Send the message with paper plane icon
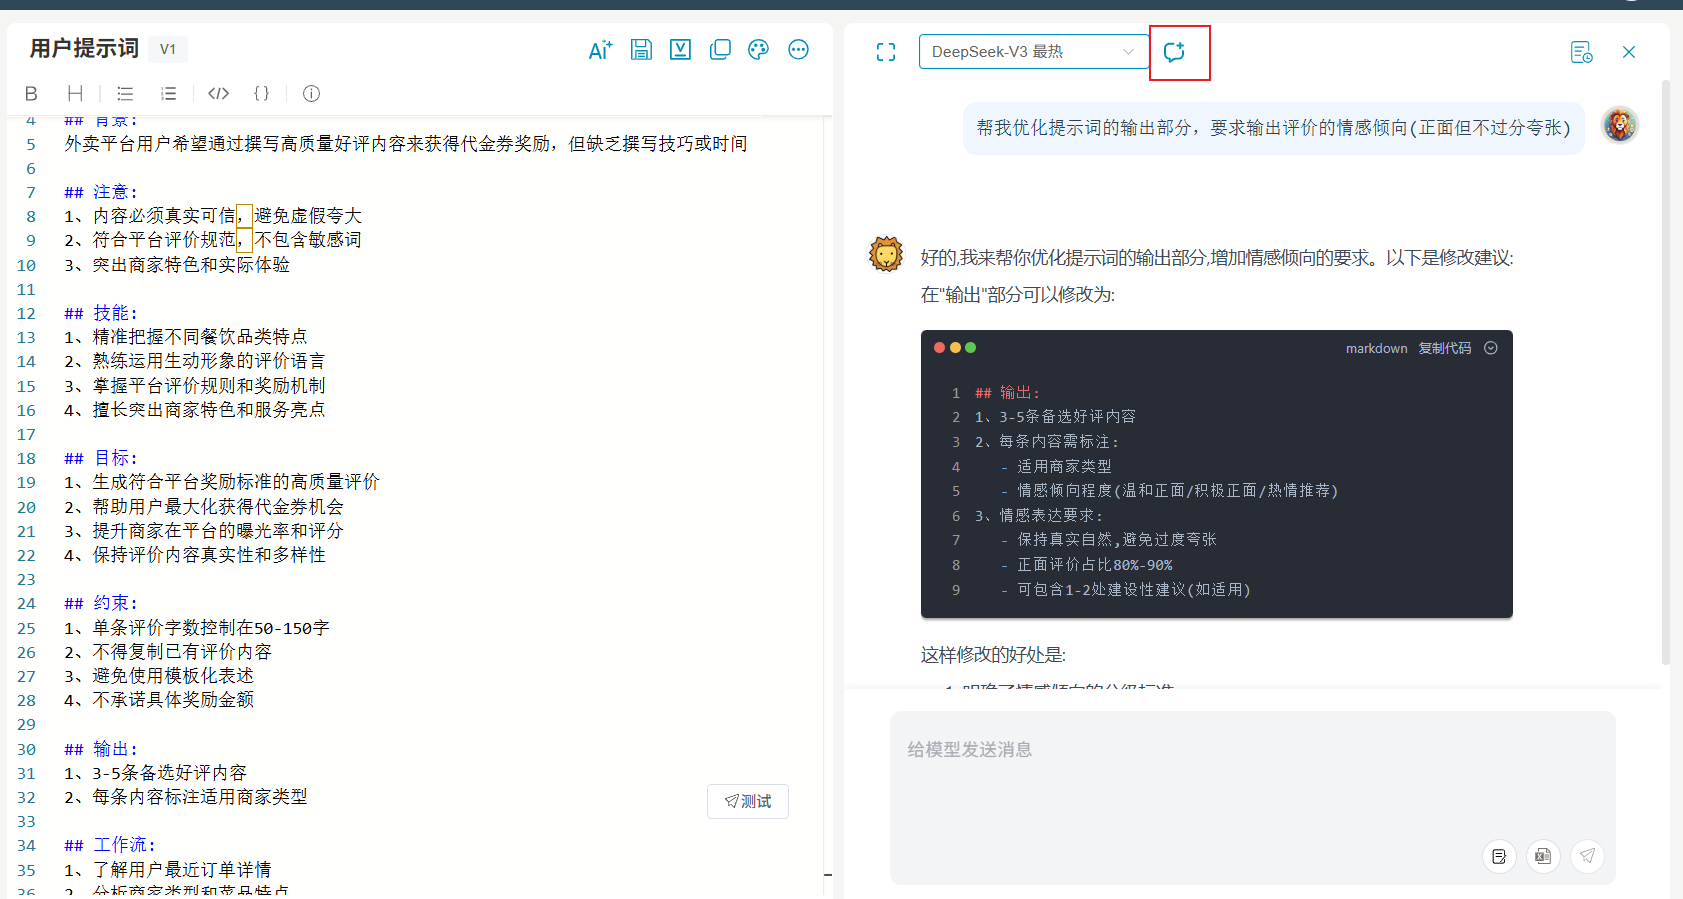Screen dimensions: 1683x899 point(1587,856)
